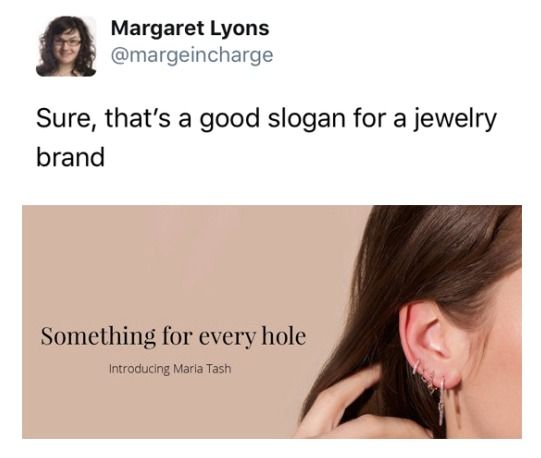Click the small hoop earrings cluster

[x=424, y=376]
